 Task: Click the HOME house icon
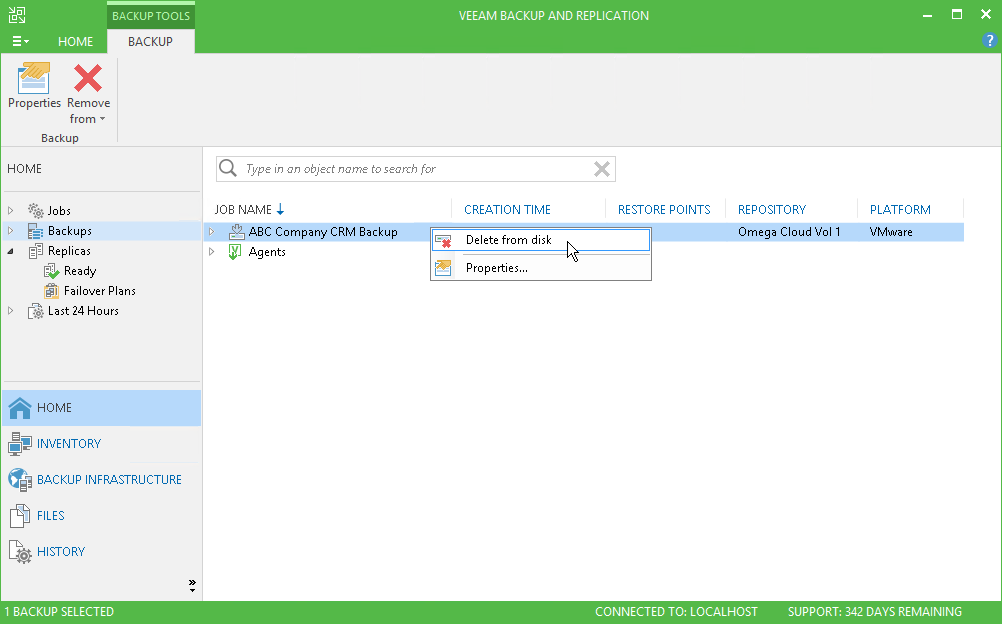point(20,408)
